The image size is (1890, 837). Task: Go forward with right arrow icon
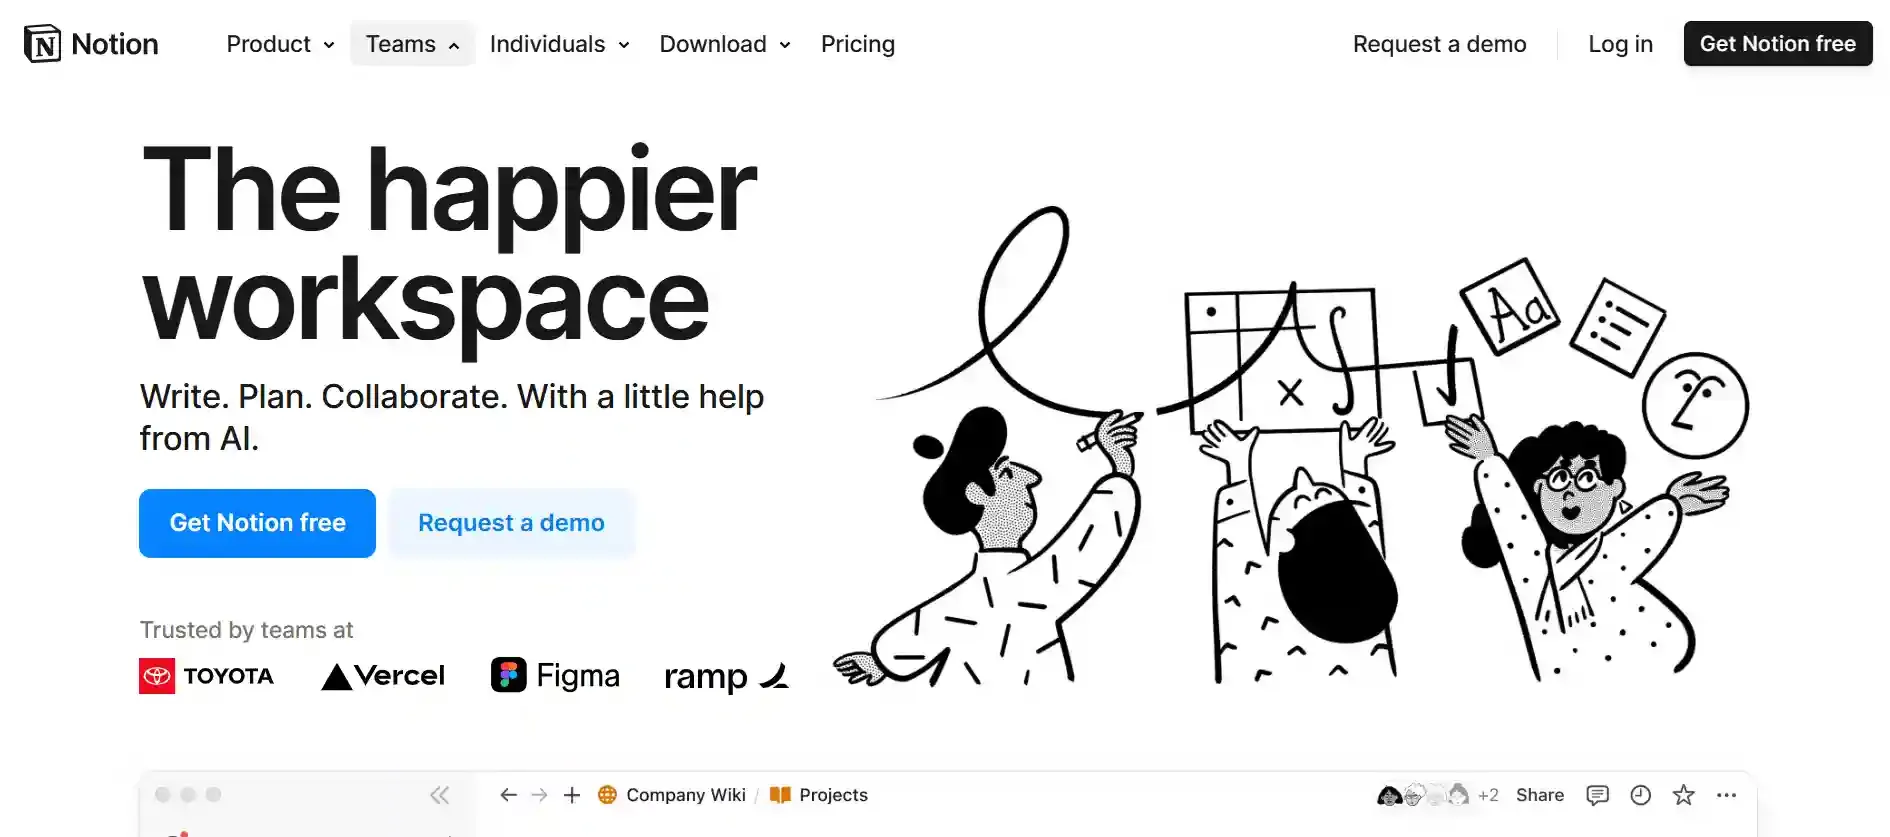(x=539, y=795)
